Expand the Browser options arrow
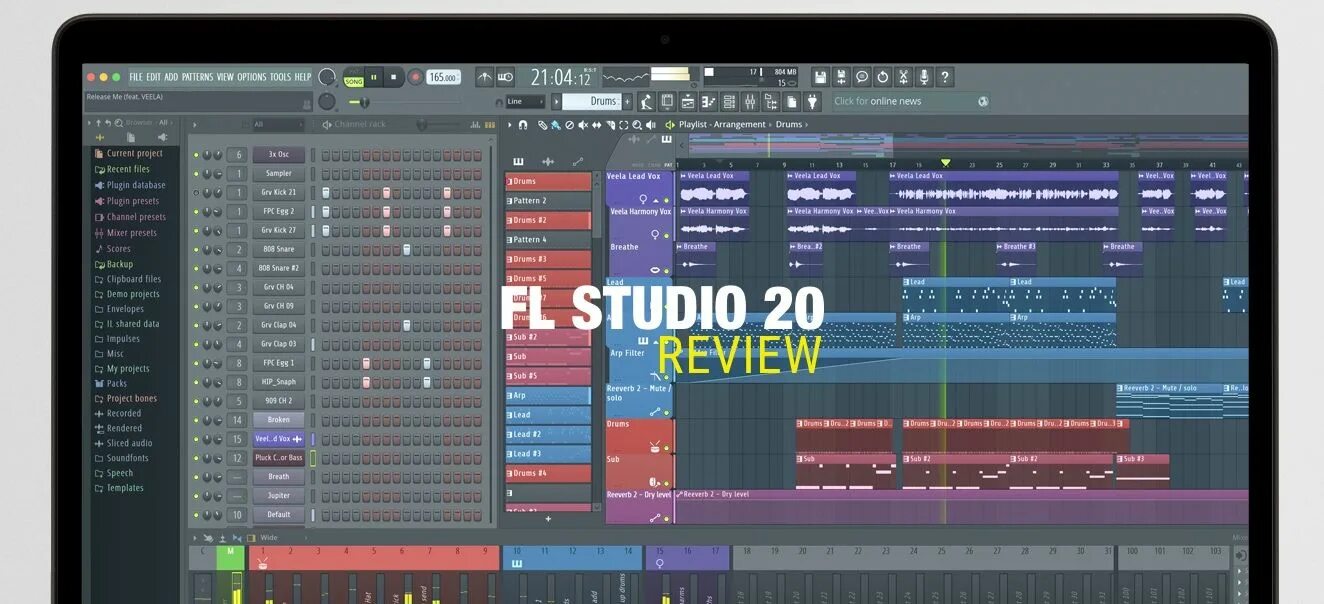 click(x=88, y=123)
